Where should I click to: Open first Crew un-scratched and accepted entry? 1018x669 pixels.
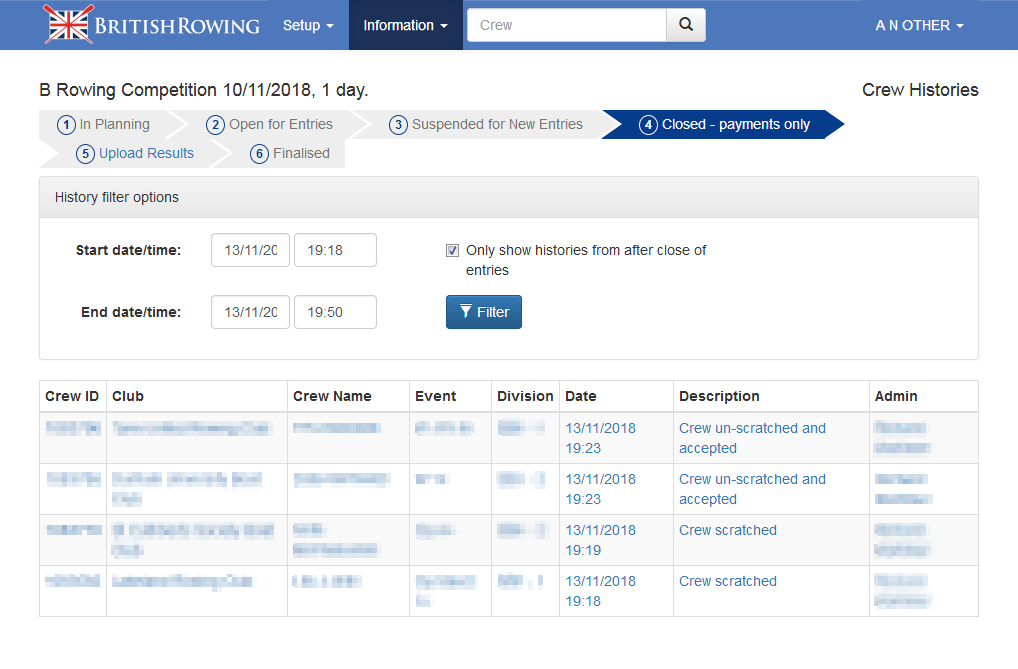[752, 438]
